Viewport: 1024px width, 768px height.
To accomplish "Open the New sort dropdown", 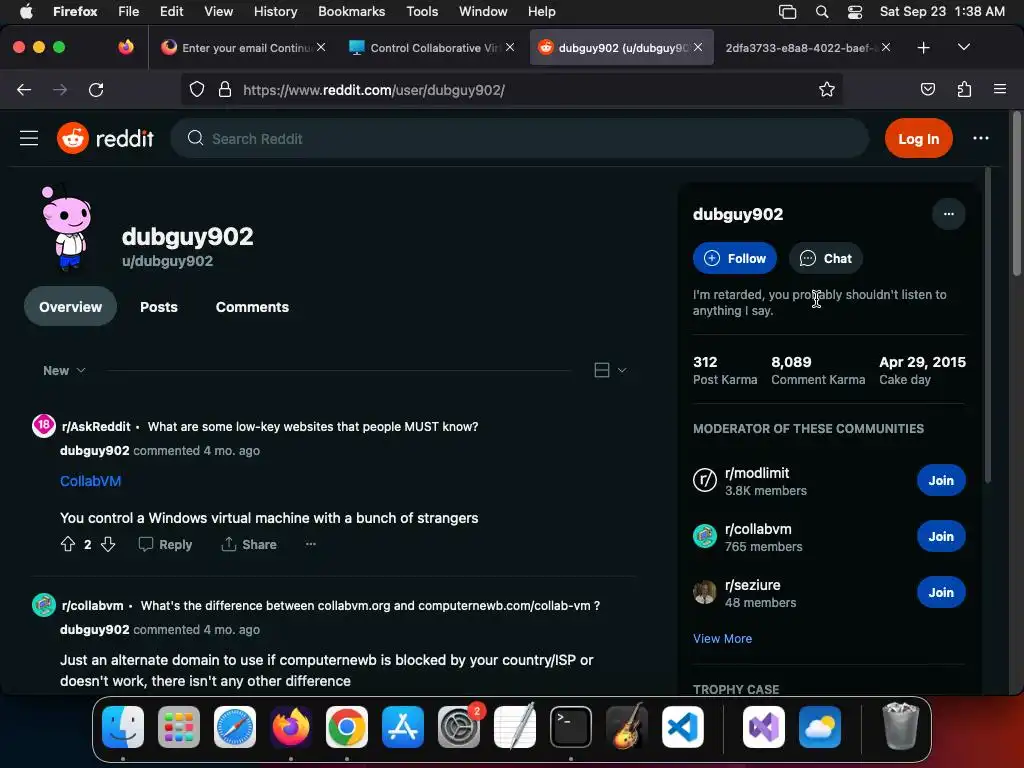I will [x=64, y=370].
